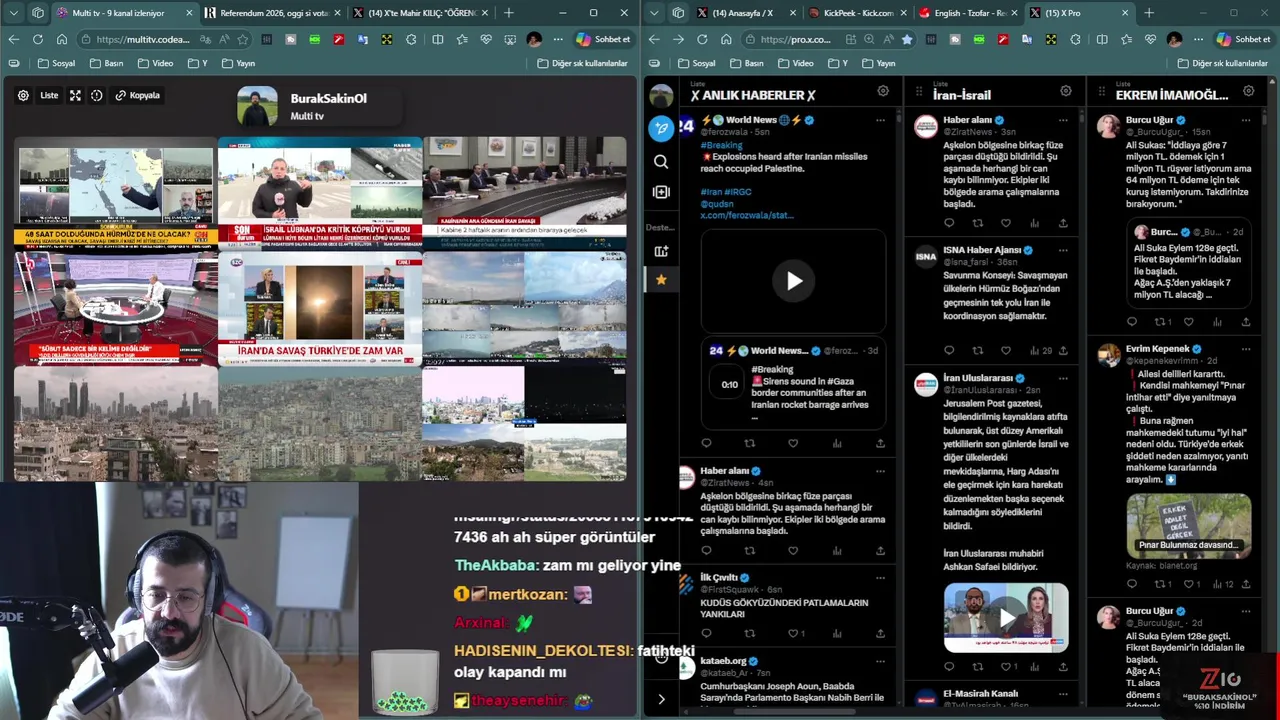
Task: Open EKREM İMAMOĞLU column settings
Action: [1249, 91]
